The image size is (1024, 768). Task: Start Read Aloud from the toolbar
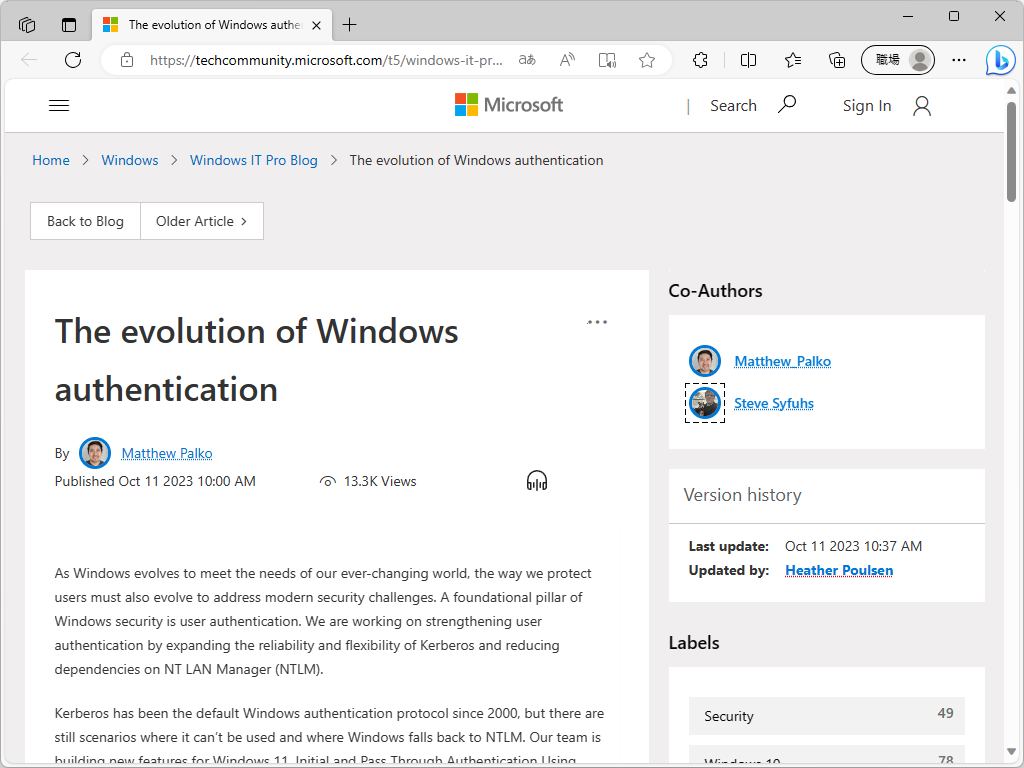point(567,60)
